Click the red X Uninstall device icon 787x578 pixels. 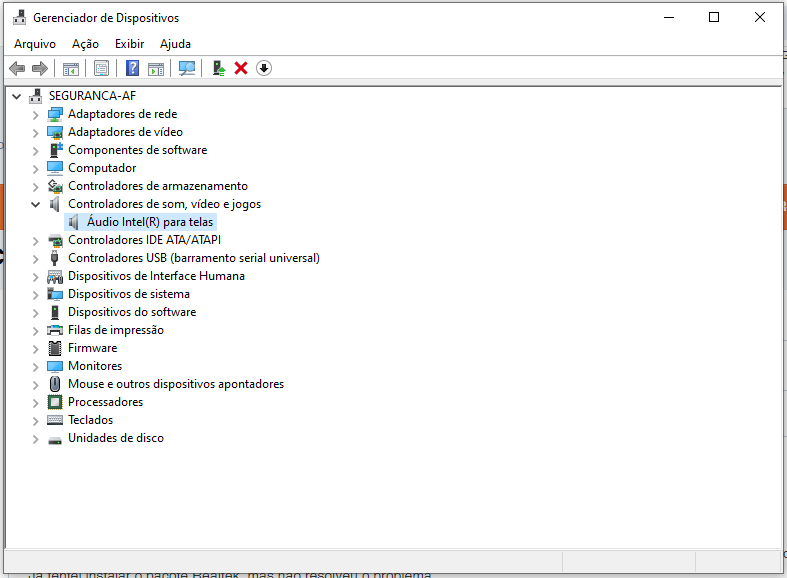click(241, 68)
